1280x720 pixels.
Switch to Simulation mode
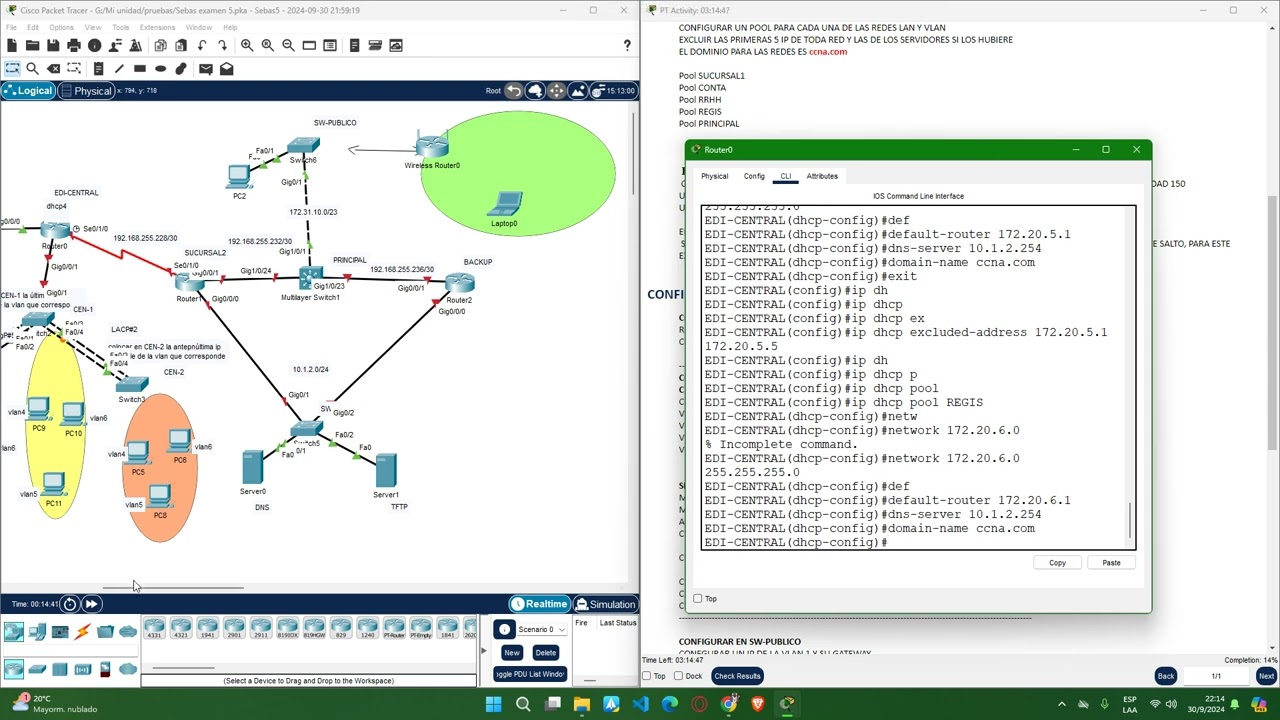(604, 604)
